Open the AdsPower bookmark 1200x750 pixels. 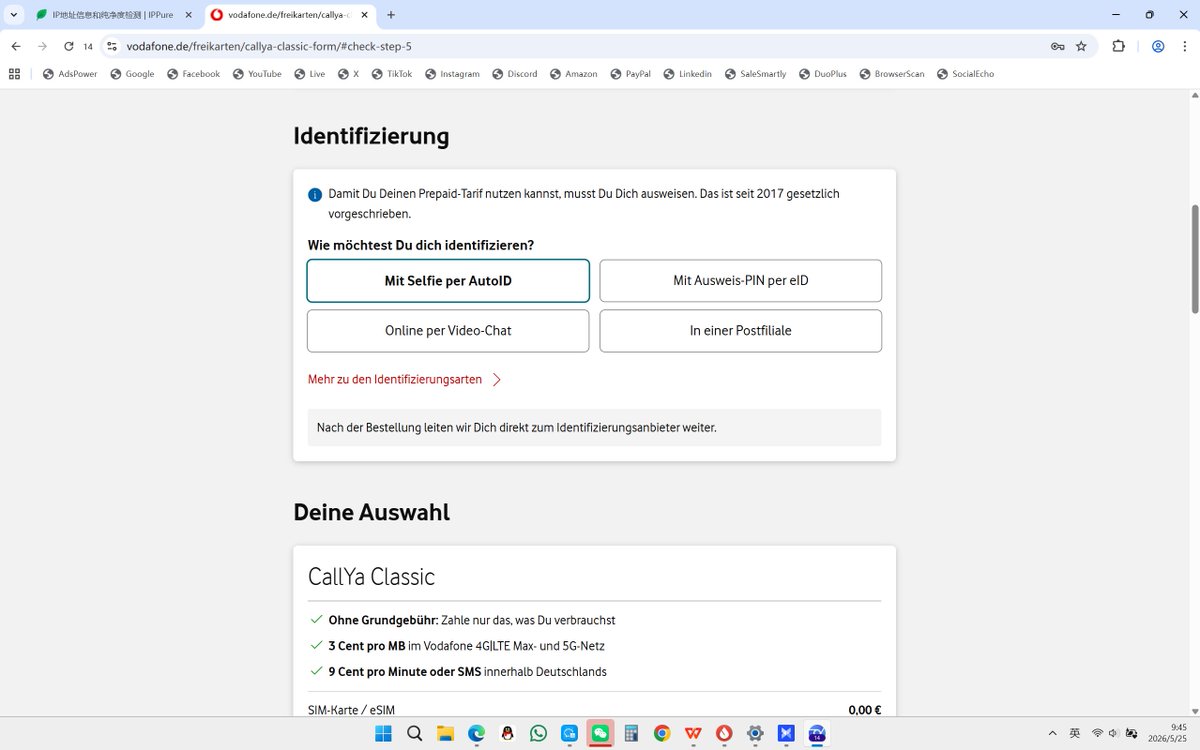[x=70, y=73]
